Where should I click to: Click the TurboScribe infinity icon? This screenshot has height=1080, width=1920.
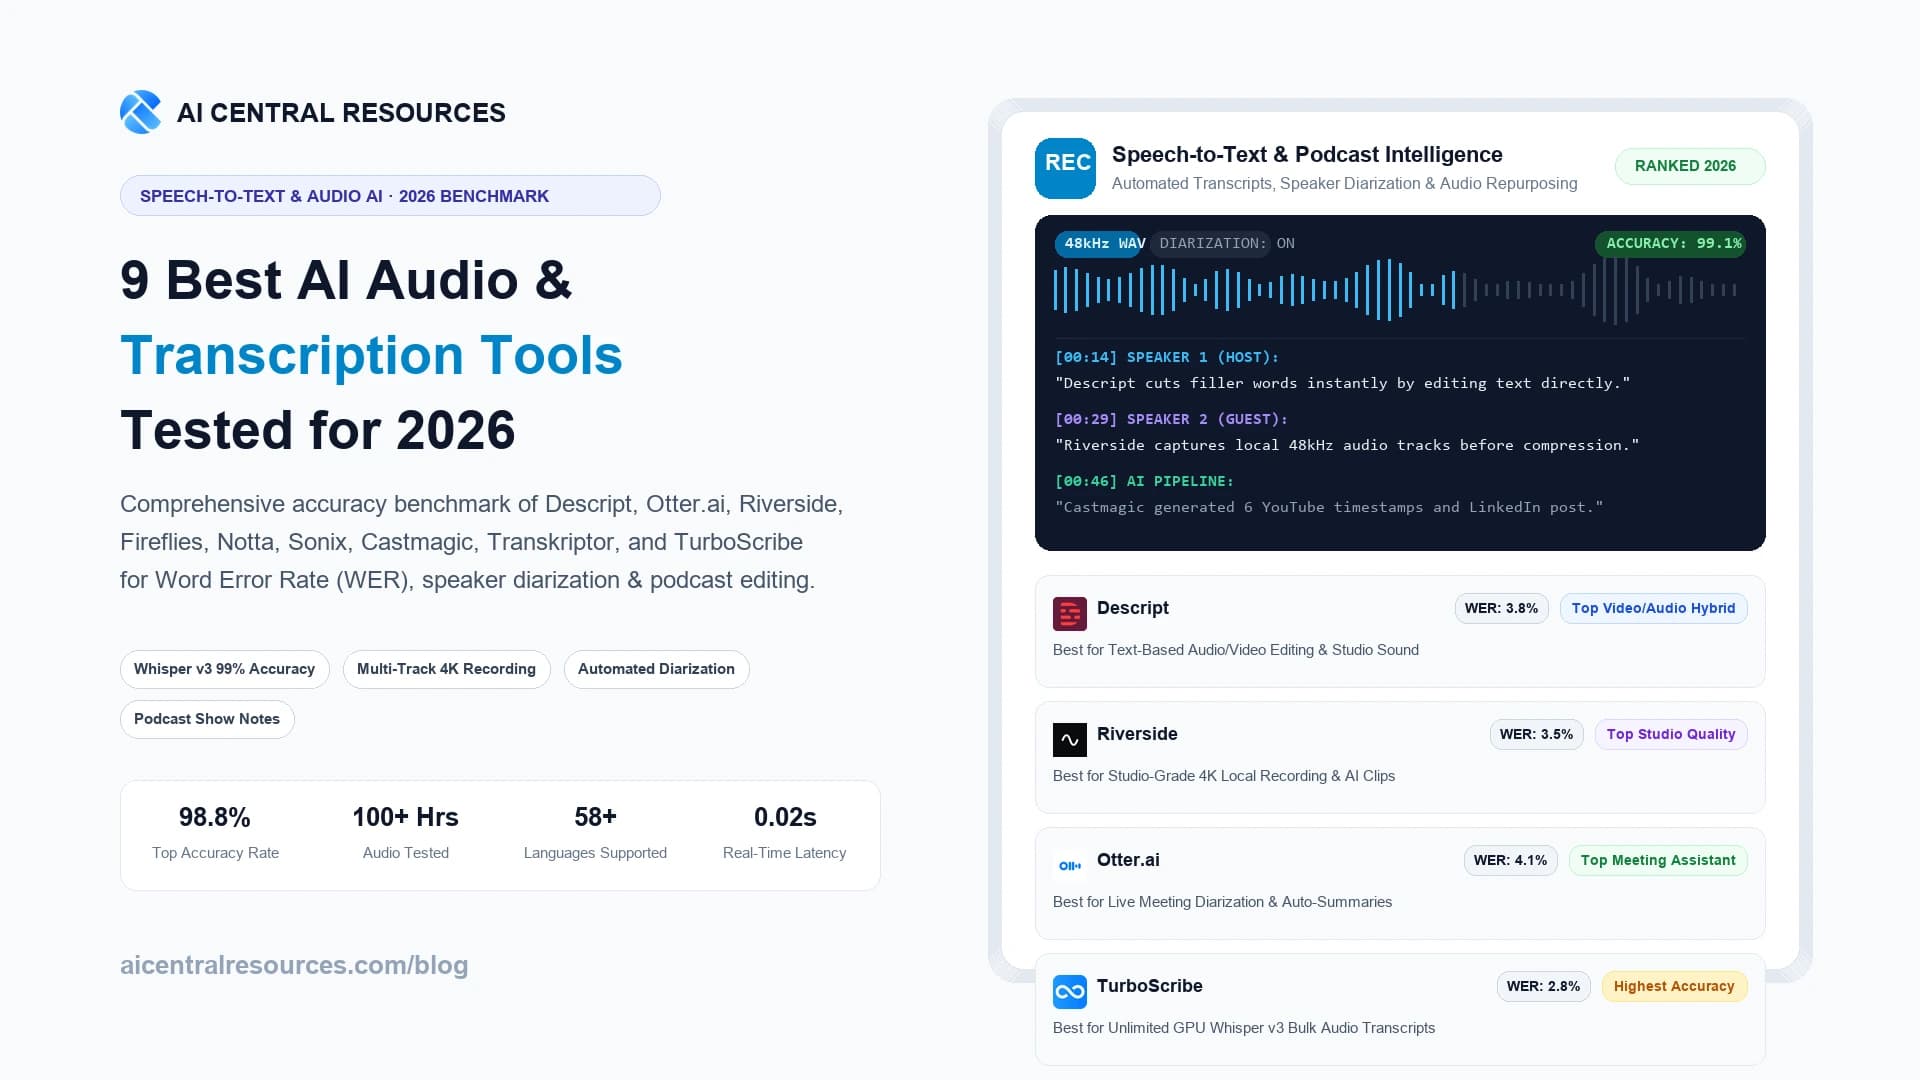coord(1069,992)
